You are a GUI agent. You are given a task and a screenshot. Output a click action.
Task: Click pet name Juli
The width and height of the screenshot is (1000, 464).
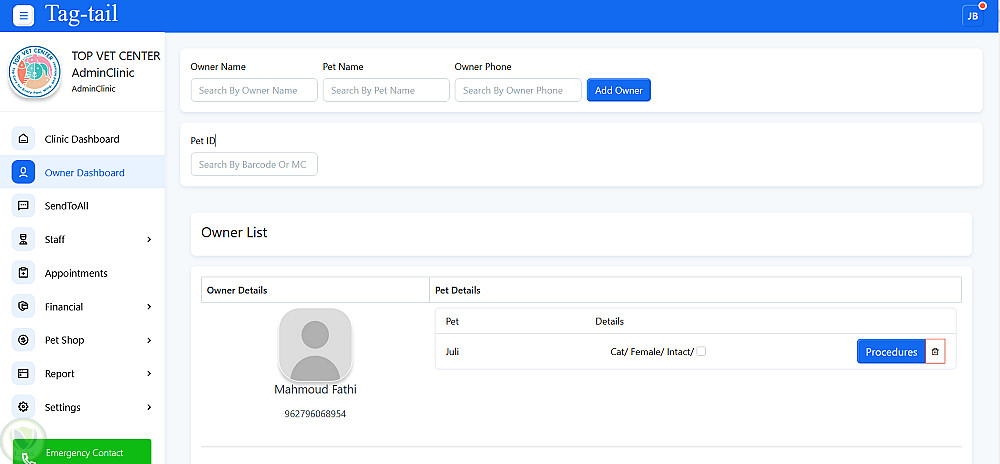click(452, 352)
